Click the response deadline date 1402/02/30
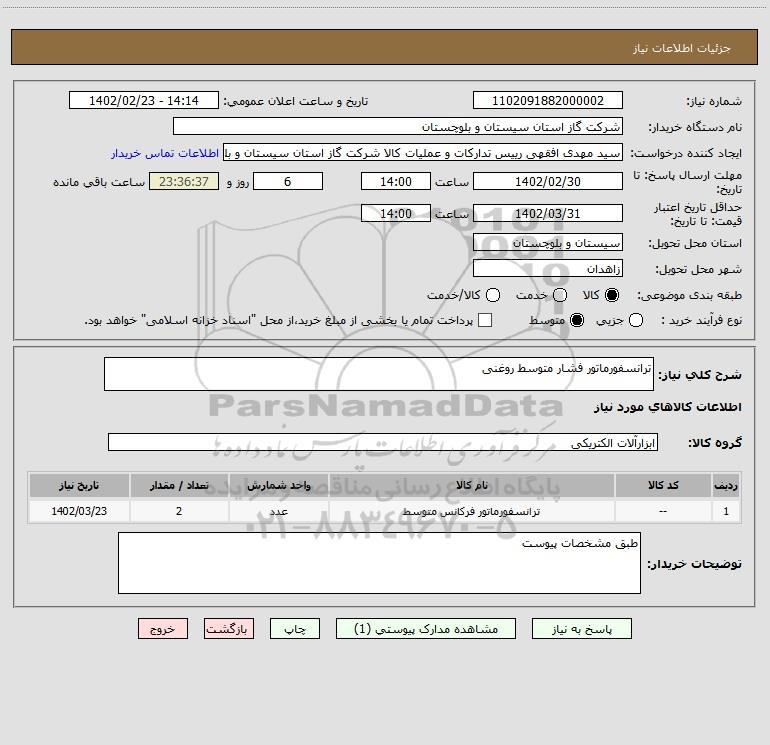 pyautogui.click(x=548, y=181)
